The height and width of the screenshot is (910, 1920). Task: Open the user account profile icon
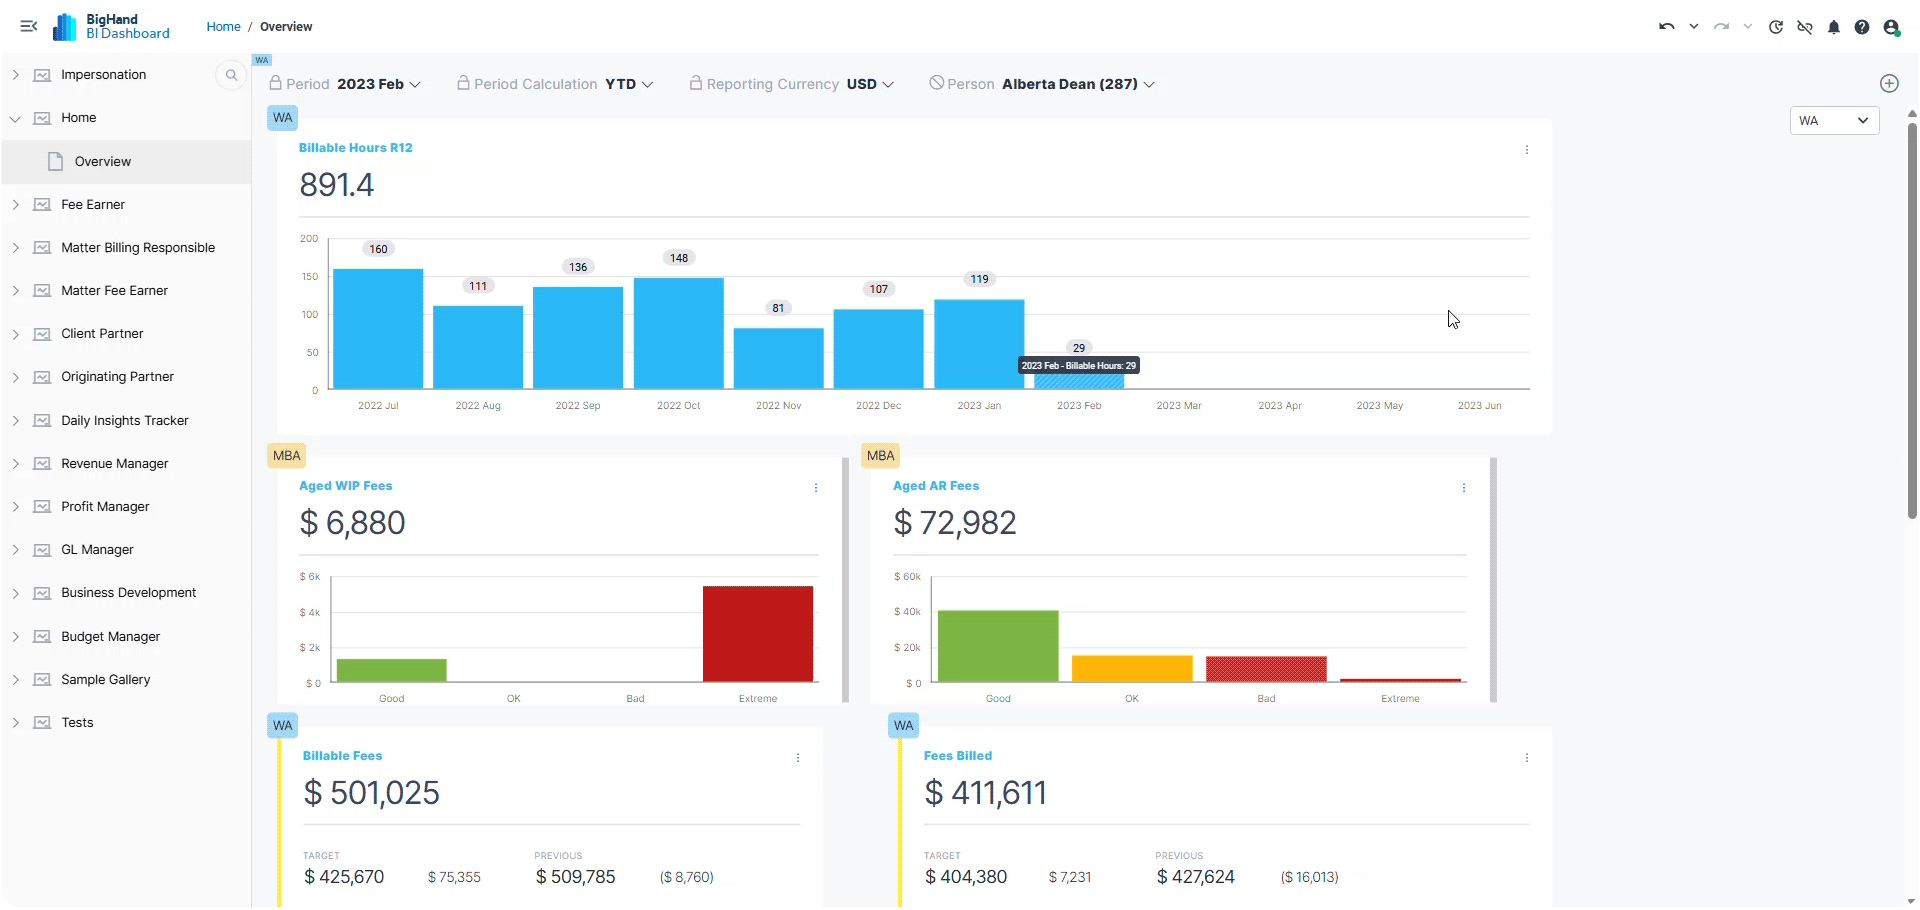(x=1891, y=27)
